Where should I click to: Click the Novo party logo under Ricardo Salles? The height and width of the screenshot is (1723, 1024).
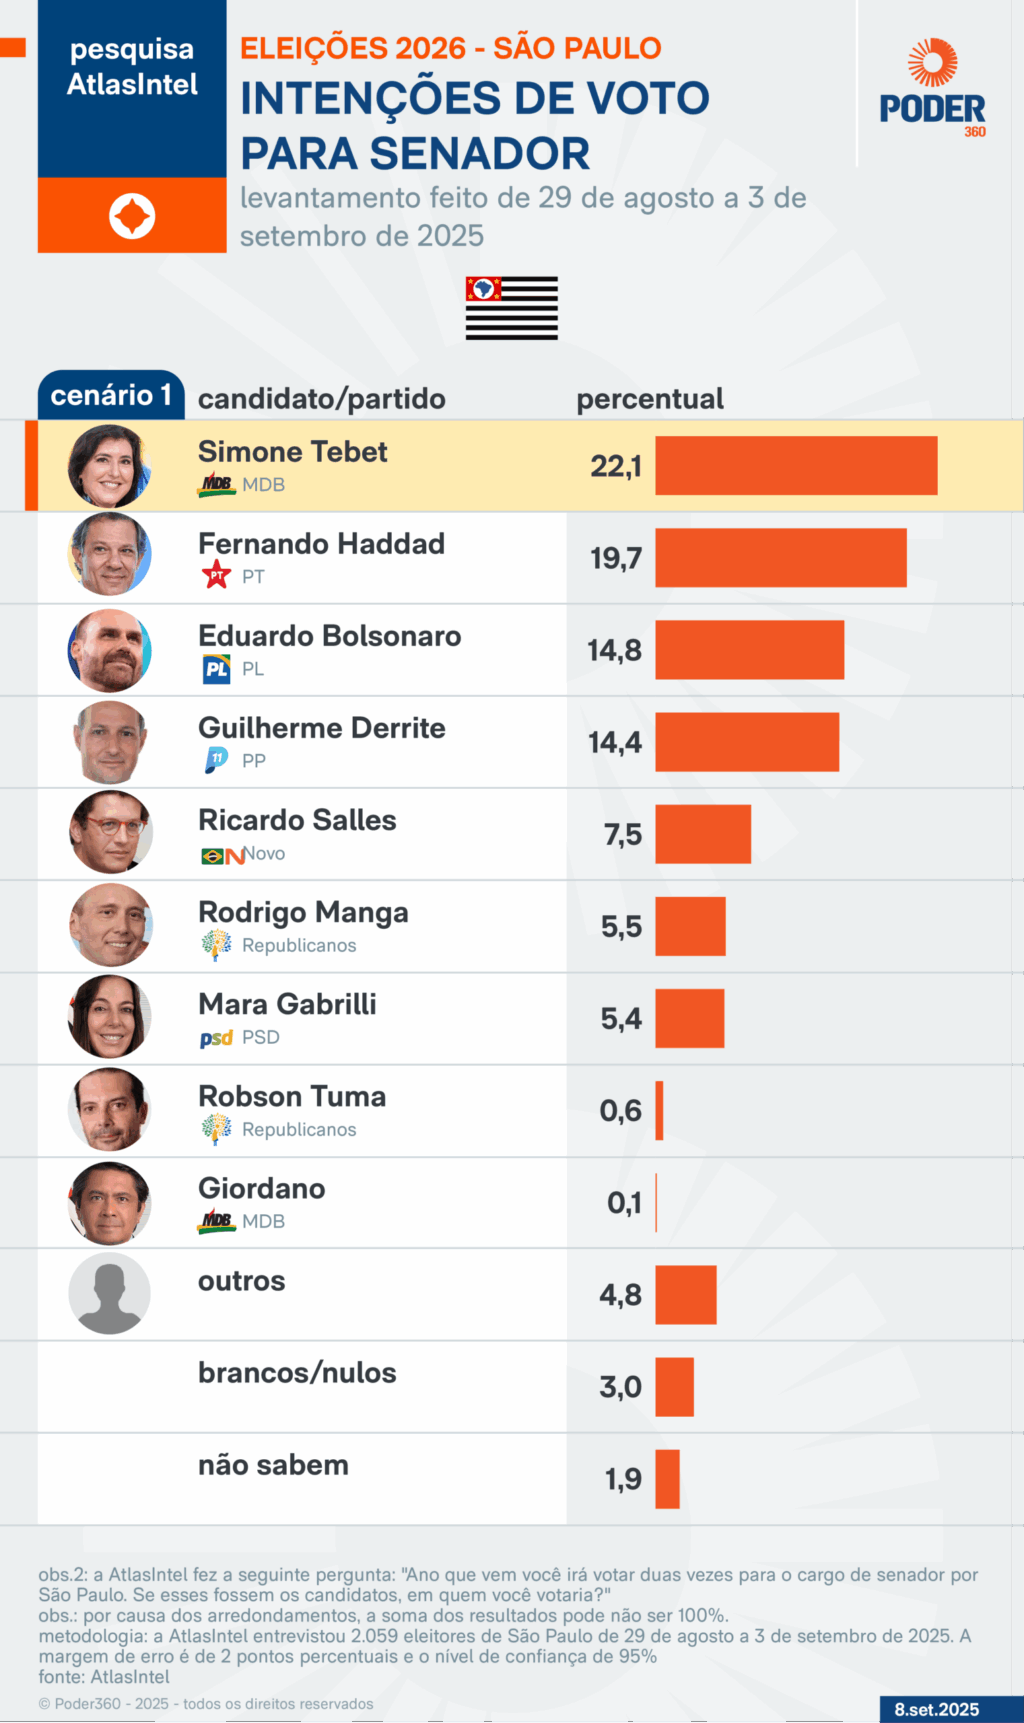[x=223, y=855]
